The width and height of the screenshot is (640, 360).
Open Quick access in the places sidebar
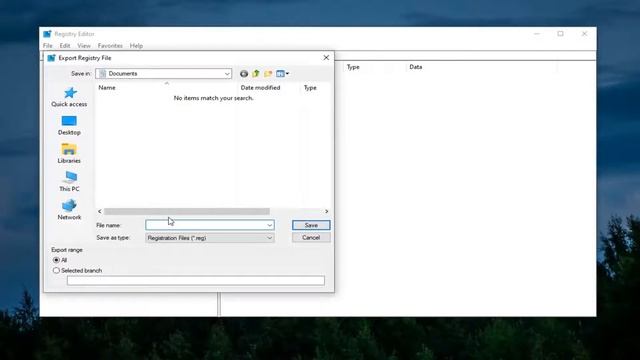(x=69, y=97)
